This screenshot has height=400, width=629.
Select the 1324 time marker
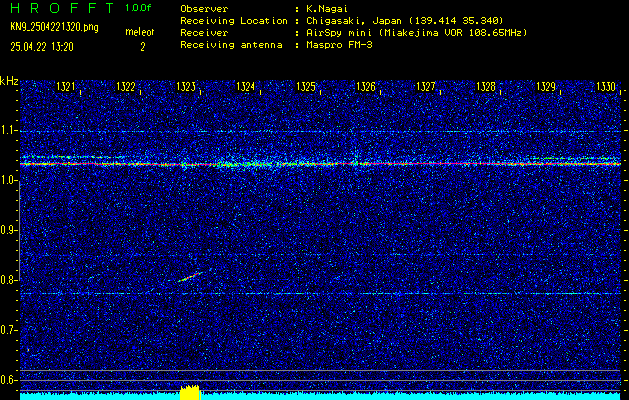pyautogui.click(x=246, y=87)
